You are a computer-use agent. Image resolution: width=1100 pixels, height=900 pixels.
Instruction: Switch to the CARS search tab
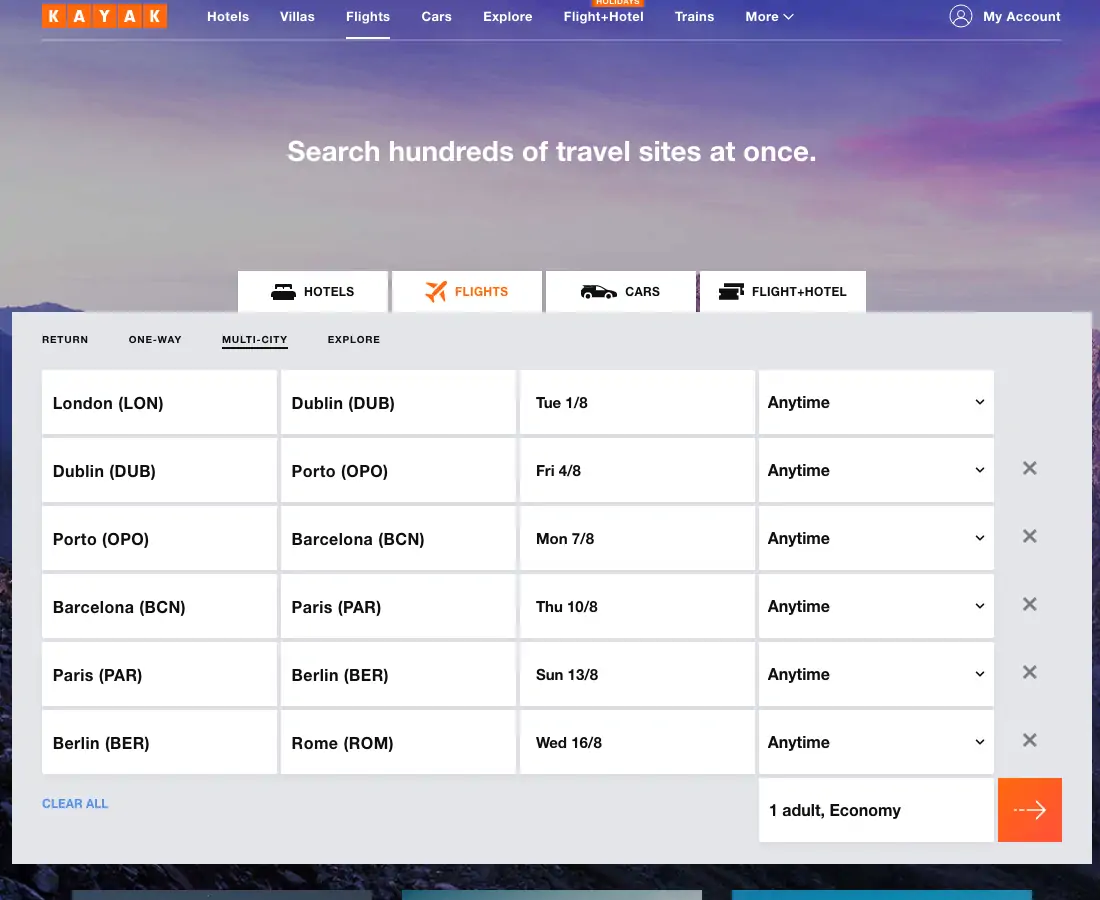pos(621,292)
